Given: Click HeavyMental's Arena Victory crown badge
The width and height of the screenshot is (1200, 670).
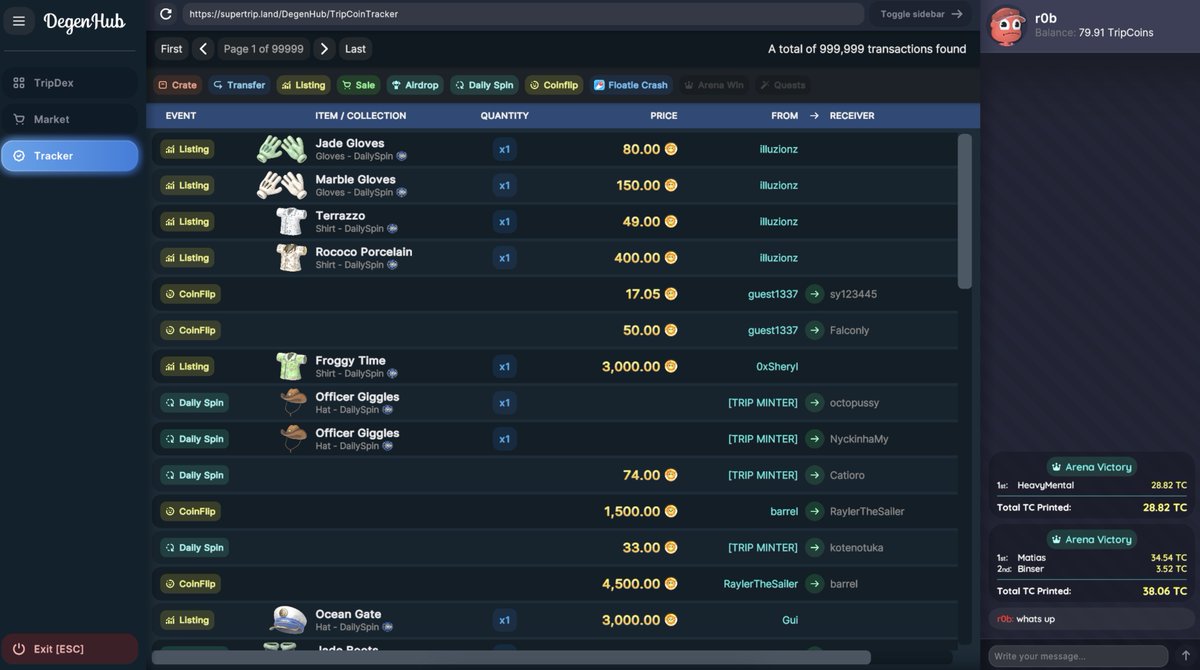Looking at the screenshot, I should [x=1091, y=467].
